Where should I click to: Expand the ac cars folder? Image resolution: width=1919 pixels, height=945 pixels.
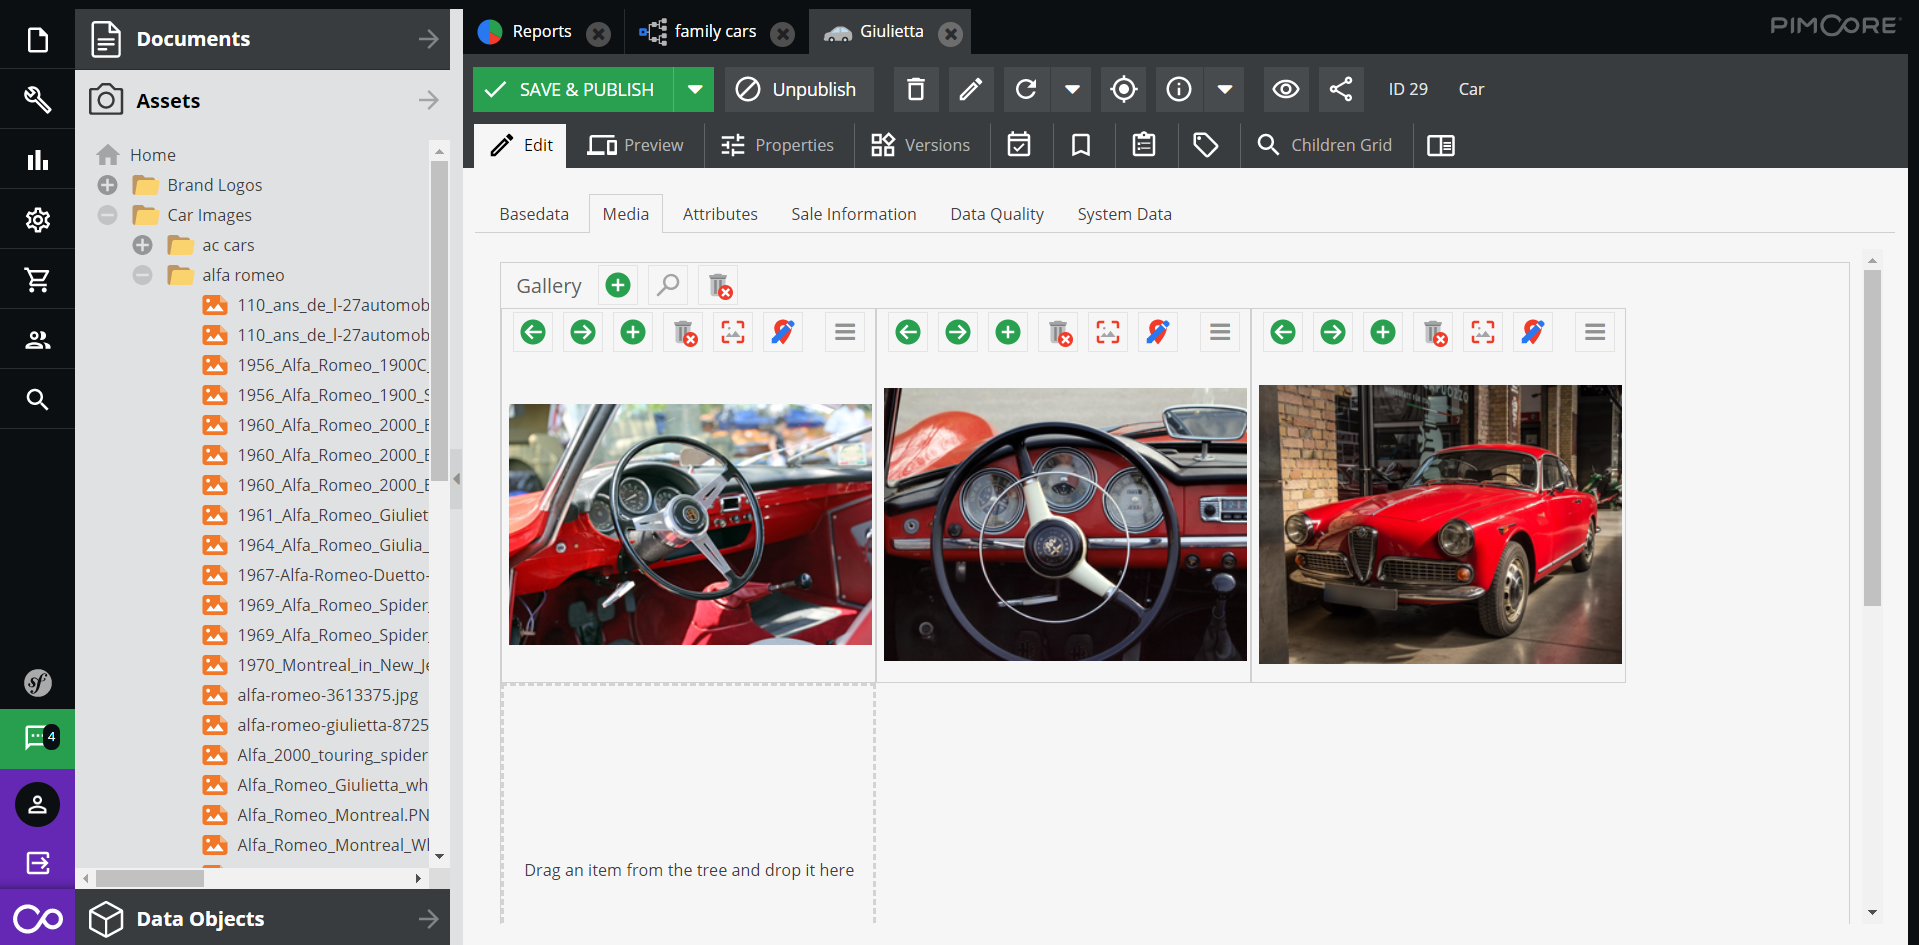point(143,245)
